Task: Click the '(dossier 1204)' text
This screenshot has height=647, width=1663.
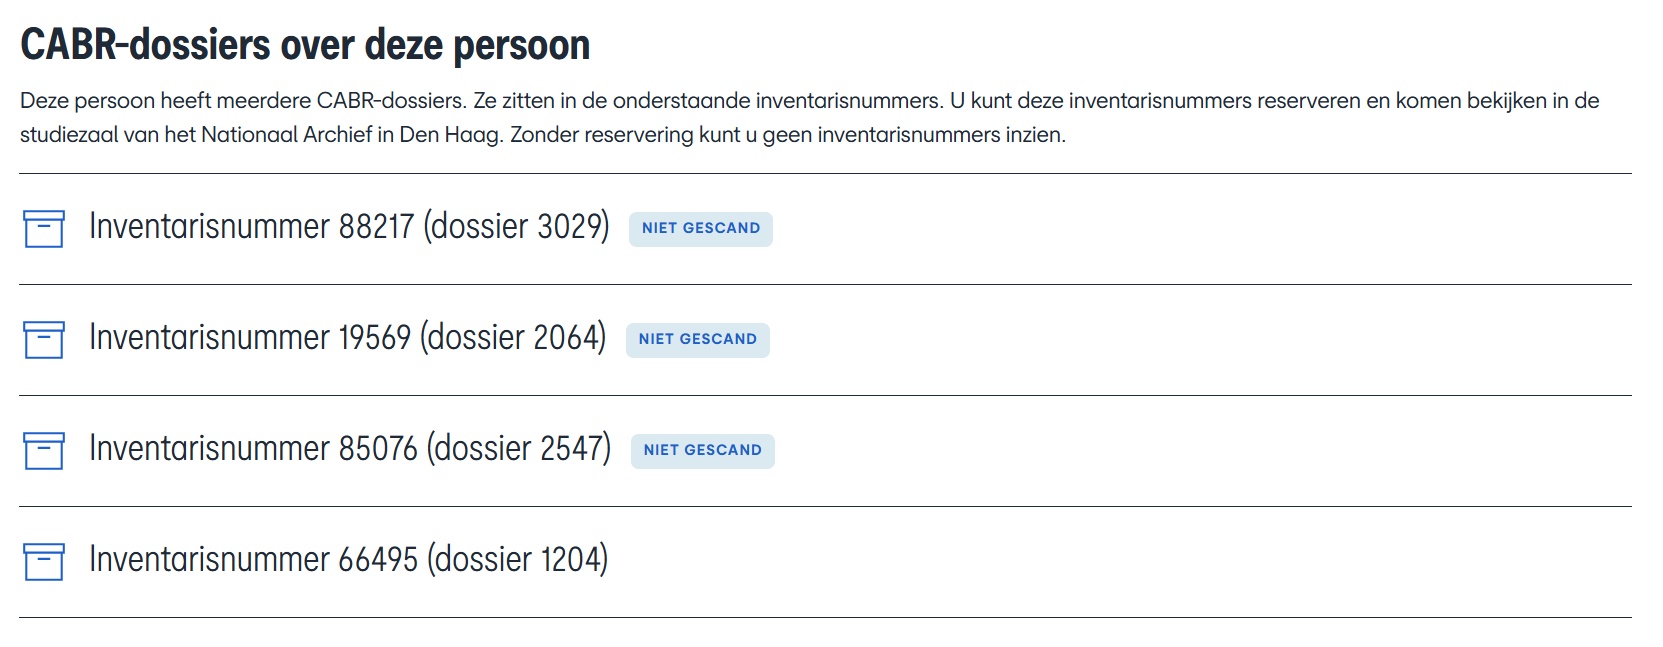Action: (518, 560)
